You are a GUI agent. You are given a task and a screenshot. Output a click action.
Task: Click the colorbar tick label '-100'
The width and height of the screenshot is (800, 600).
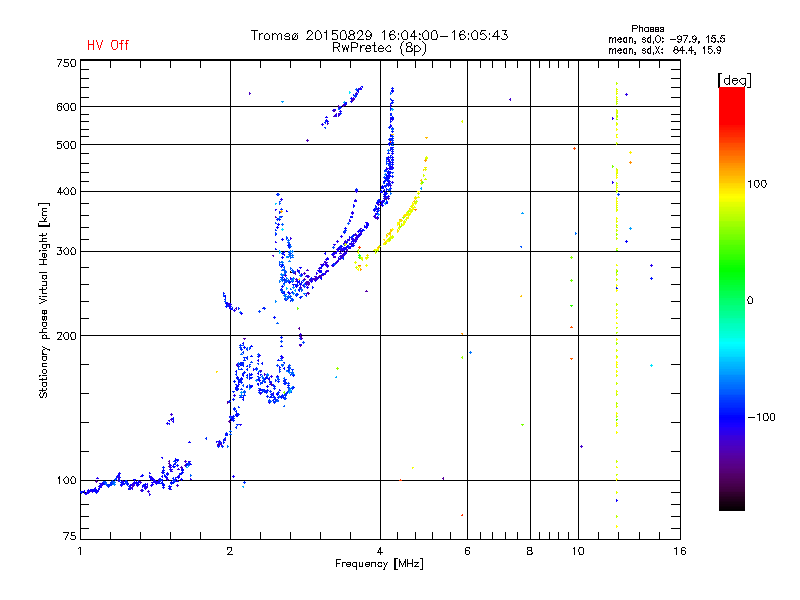761,417
